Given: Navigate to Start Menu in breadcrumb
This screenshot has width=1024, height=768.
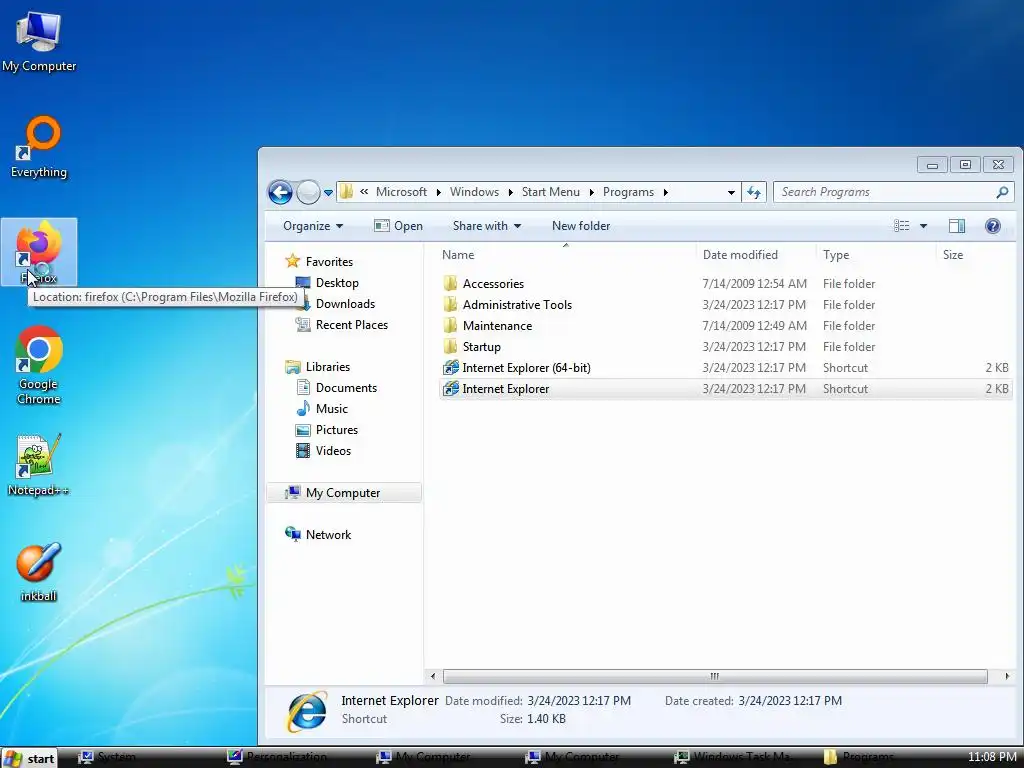Looking at the screenshot, I should point(551,192).
